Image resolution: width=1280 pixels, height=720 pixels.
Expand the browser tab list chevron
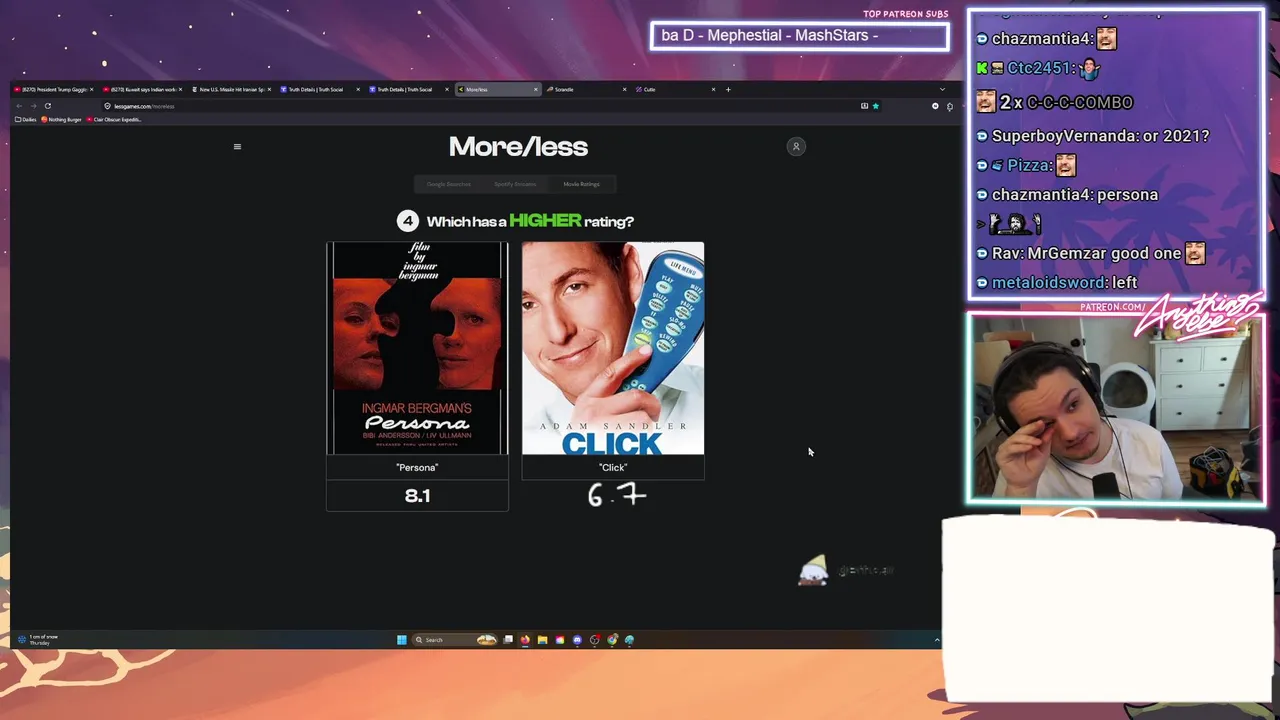[x=941, y=89]
